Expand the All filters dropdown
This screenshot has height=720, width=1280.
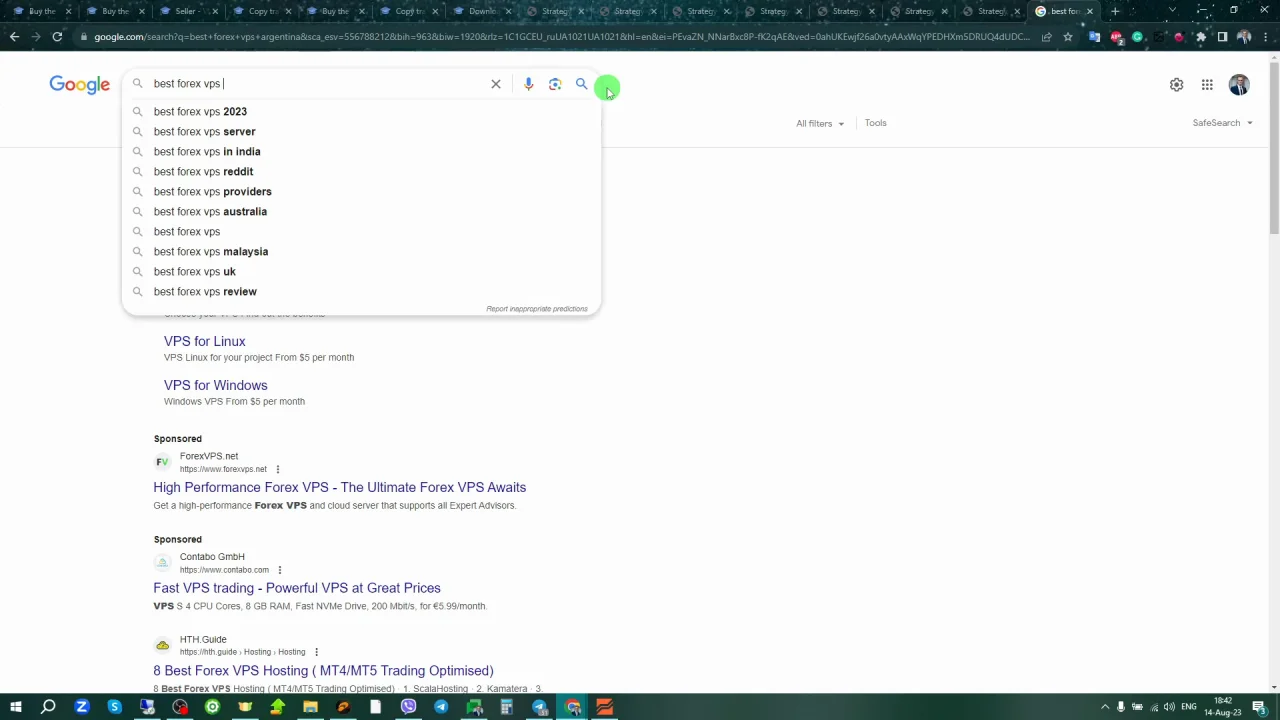click(820, 124)
